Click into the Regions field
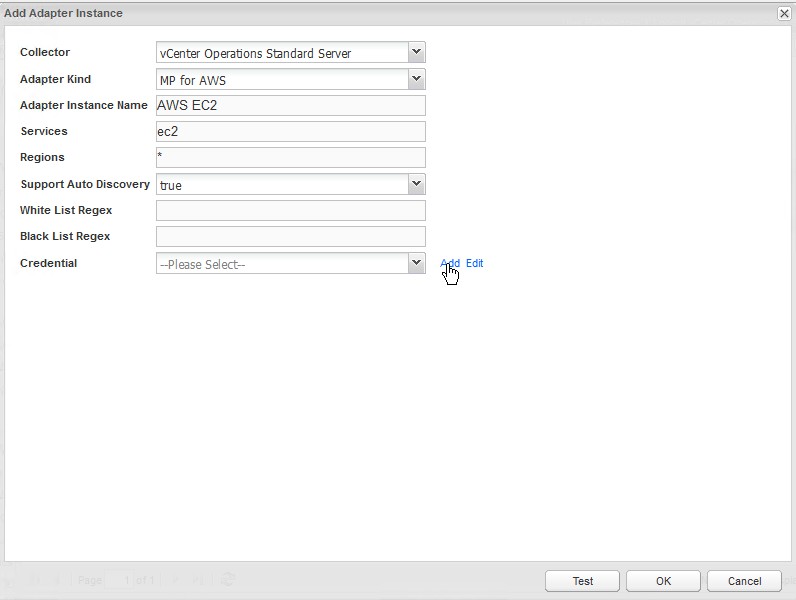The image size is (796, 600). tap(290, 157)
